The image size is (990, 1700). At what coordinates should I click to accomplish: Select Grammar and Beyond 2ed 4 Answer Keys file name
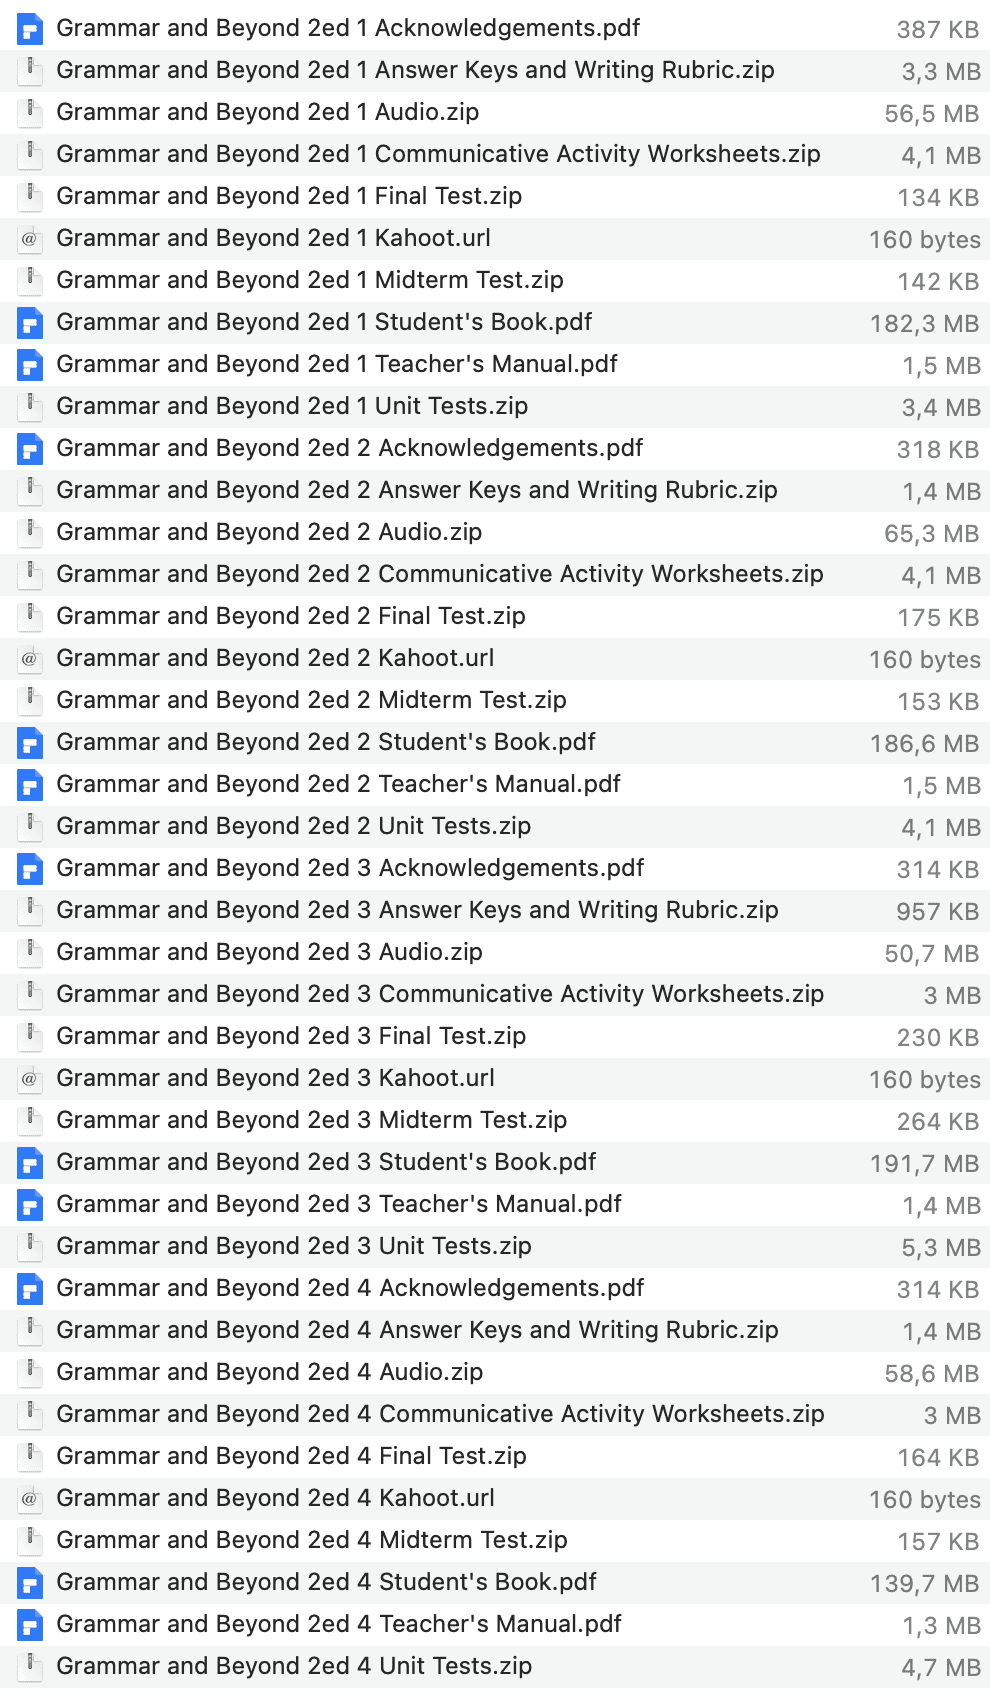tap(417, 1330)
